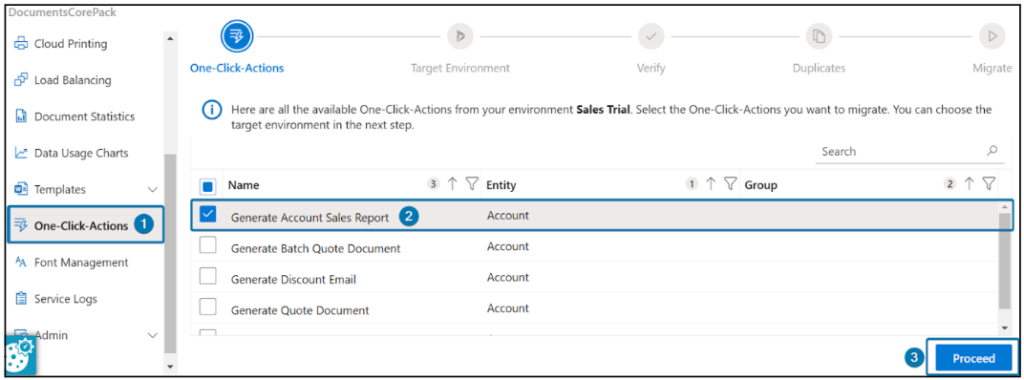Viewport: 1024px width, 380px height.
Task: Click Account entity in Batch Quote row
Action: click(x=507, y=246)
